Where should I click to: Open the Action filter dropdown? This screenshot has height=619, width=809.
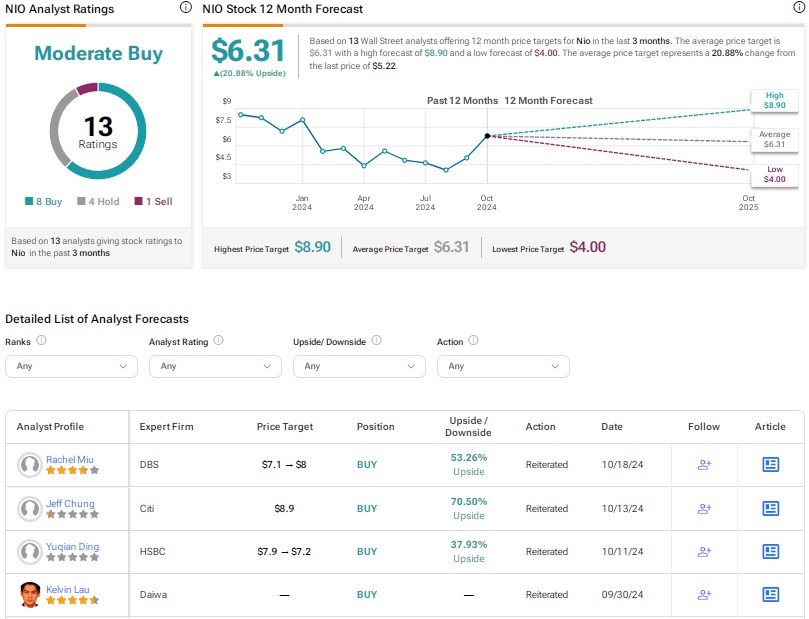503,366
